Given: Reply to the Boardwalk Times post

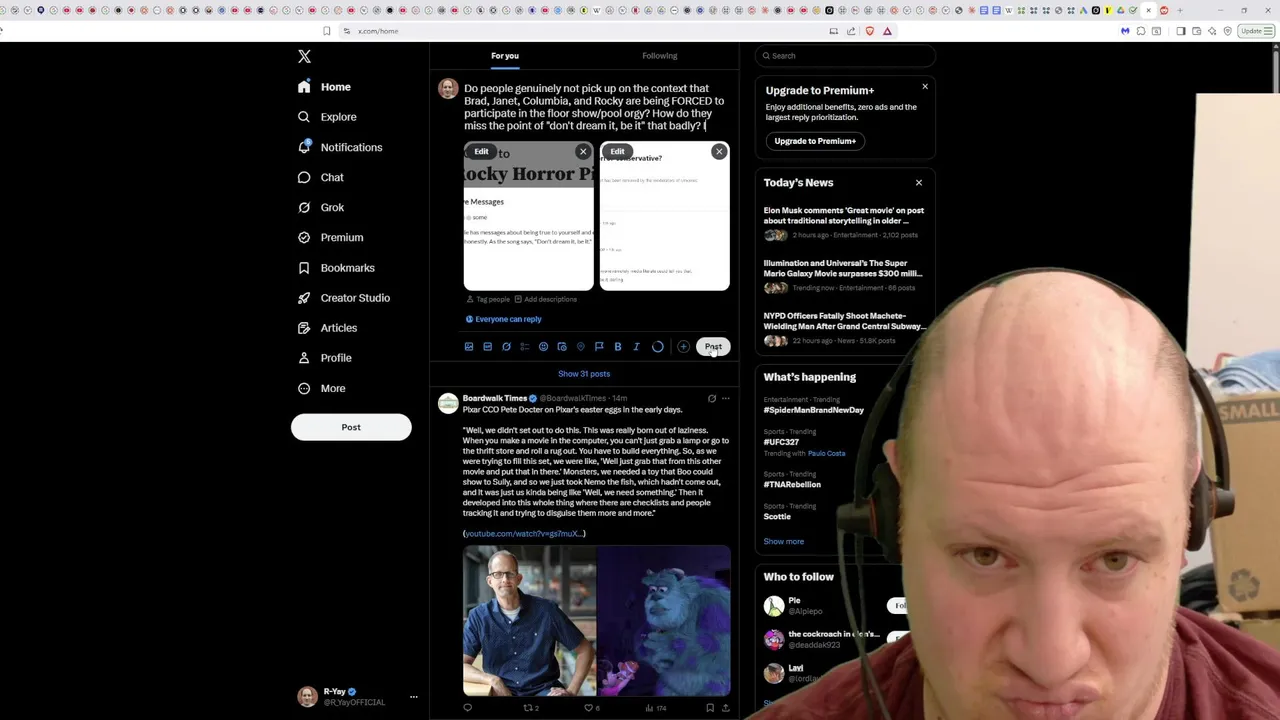Looking at the screenshot, I should (x=467, y=708).
